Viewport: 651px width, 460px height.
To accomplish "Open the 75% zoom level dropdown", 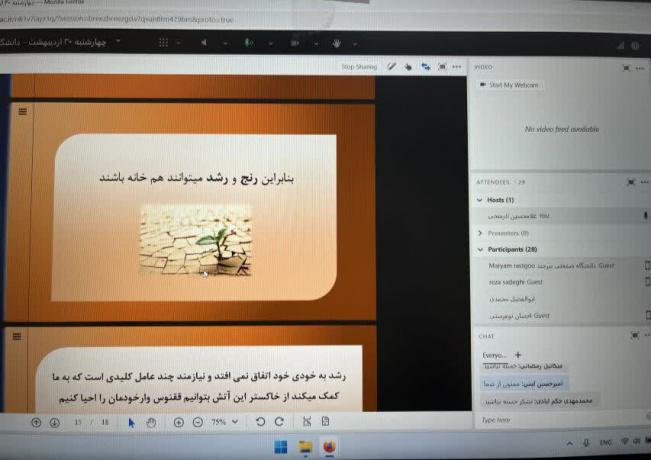I will 225,422.
